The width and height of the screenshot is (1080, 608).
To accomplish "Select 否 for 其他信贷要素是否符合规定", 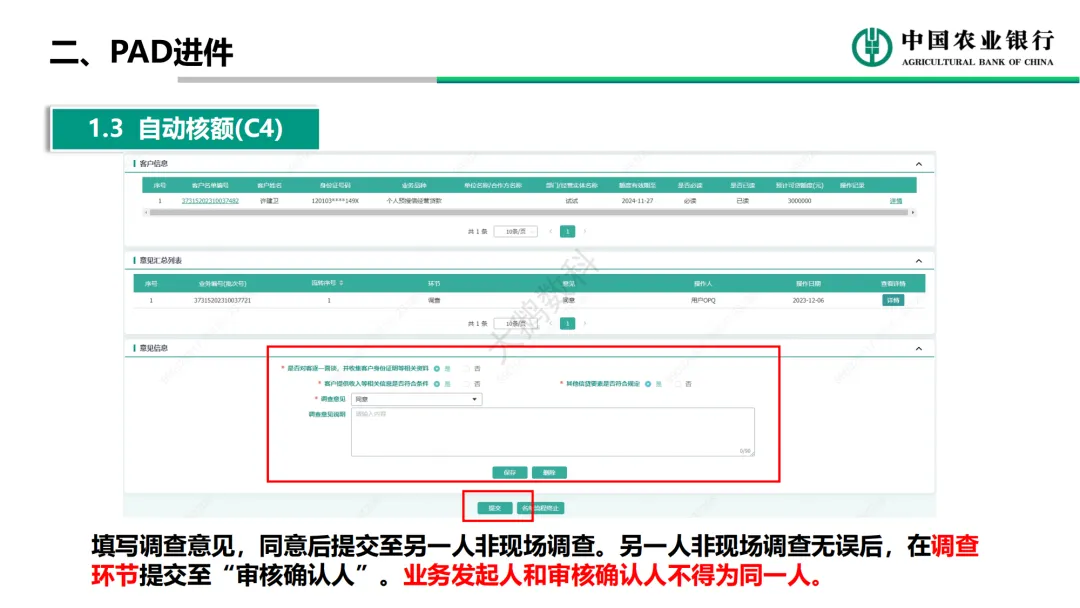I will (x=677, y=384).
